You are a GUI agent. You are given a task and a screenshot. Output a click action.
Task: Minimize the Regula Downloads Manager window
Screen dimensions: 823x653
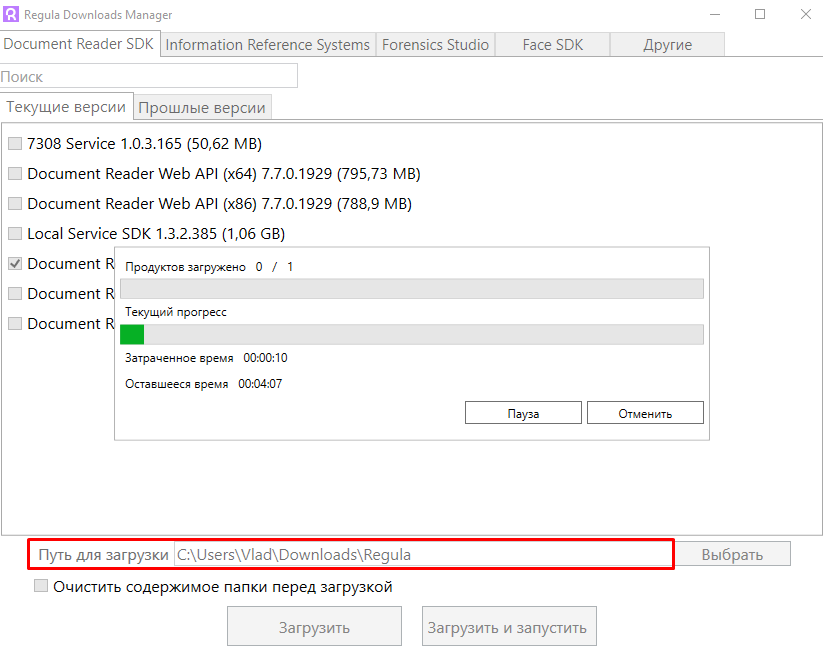[x=714, y=14]
